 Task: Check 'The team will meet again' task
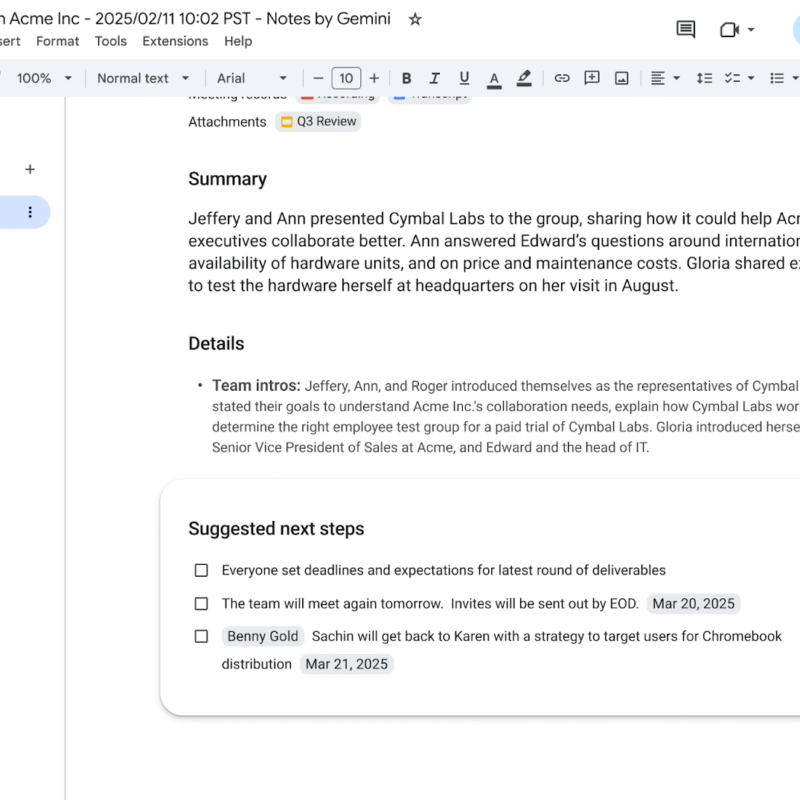pyautogui.click(x=201, y=604)
